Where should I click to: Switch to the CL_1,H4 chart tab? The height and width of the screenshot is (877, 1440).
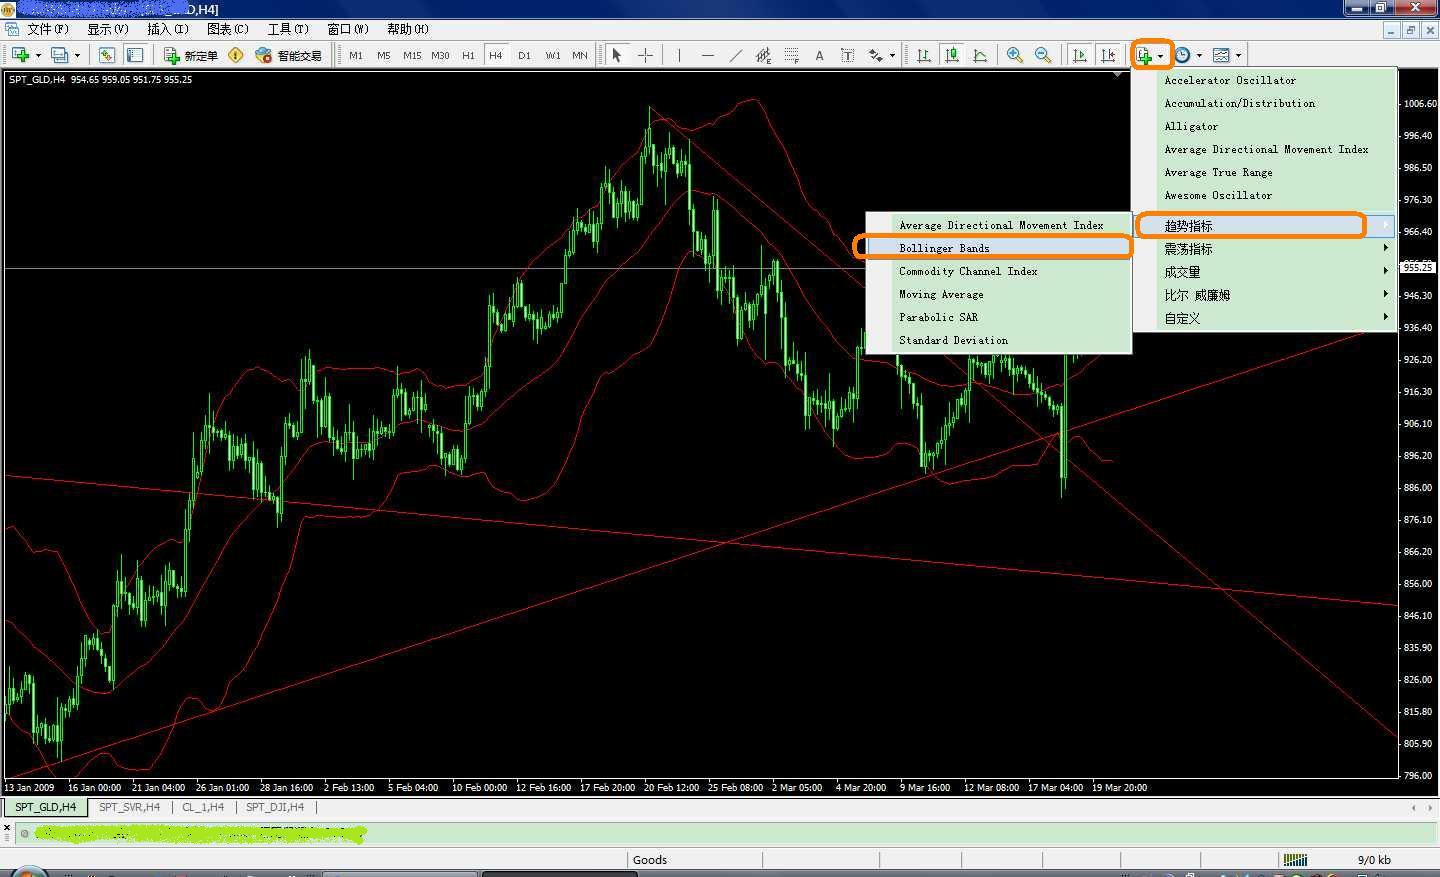[203, 807]
